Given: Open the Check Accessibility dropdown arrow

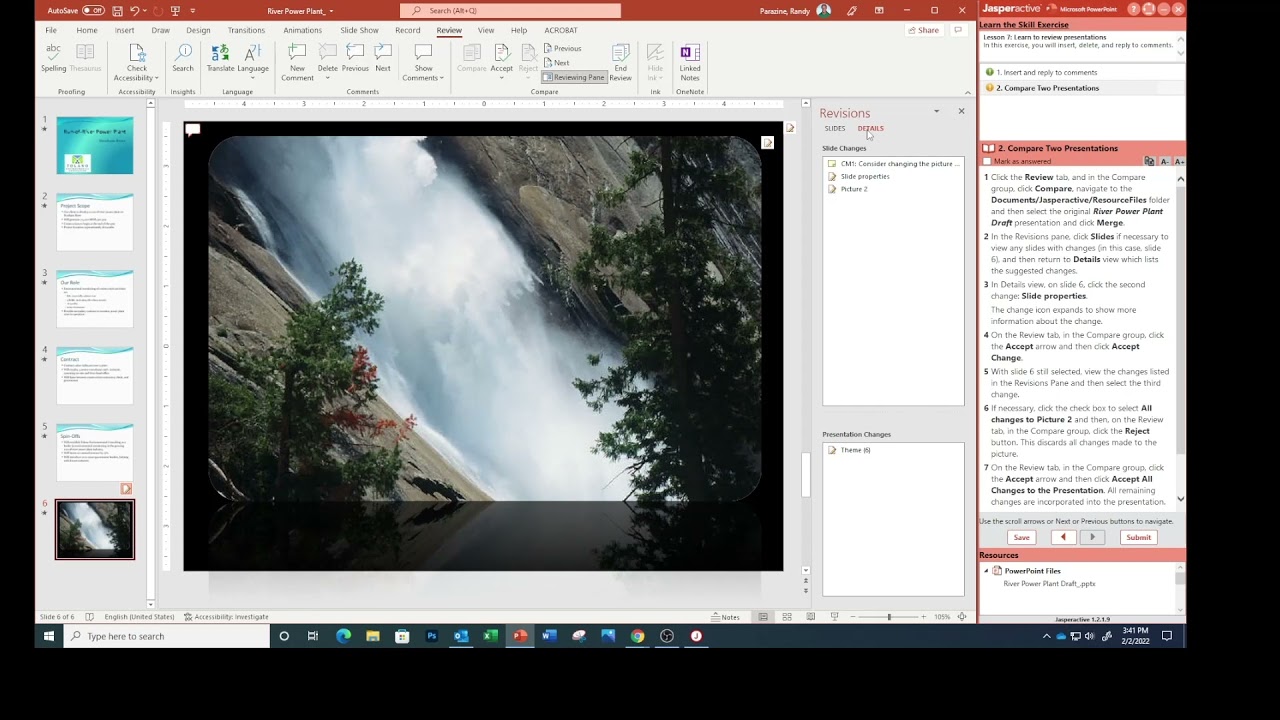Looking at the screenshot, I should coord(157,78).
